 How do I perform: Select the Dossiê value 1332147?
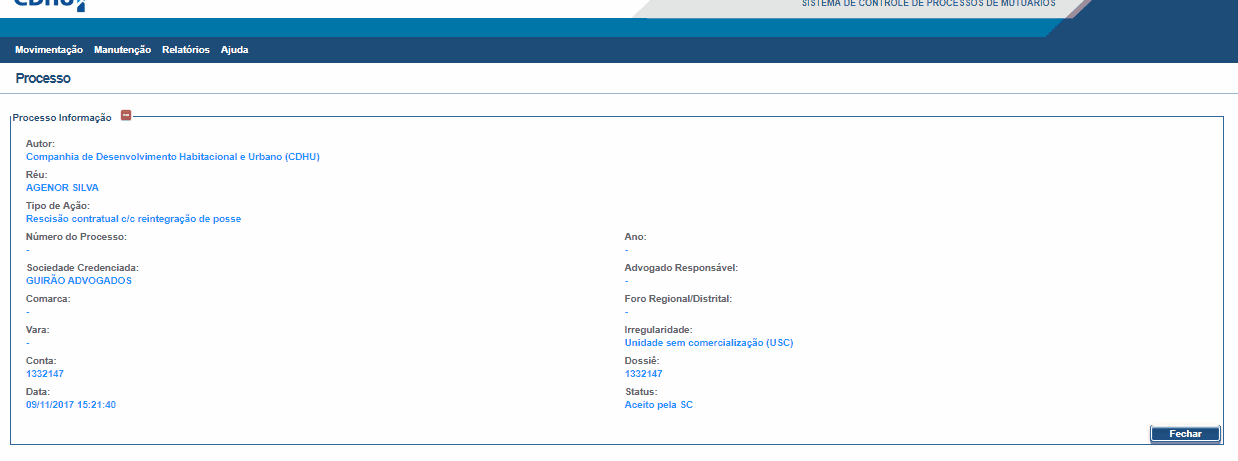point(644,374)
